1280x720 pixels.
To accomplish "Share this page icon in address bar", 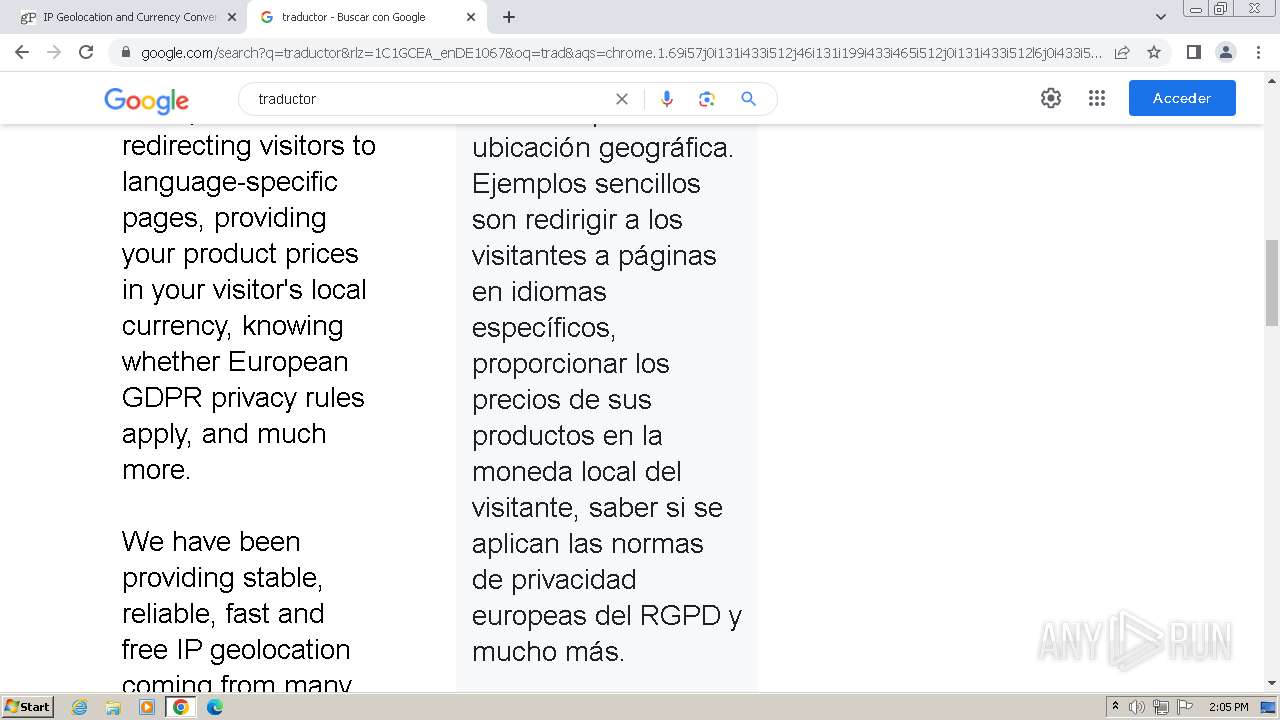I will 1122,53.
